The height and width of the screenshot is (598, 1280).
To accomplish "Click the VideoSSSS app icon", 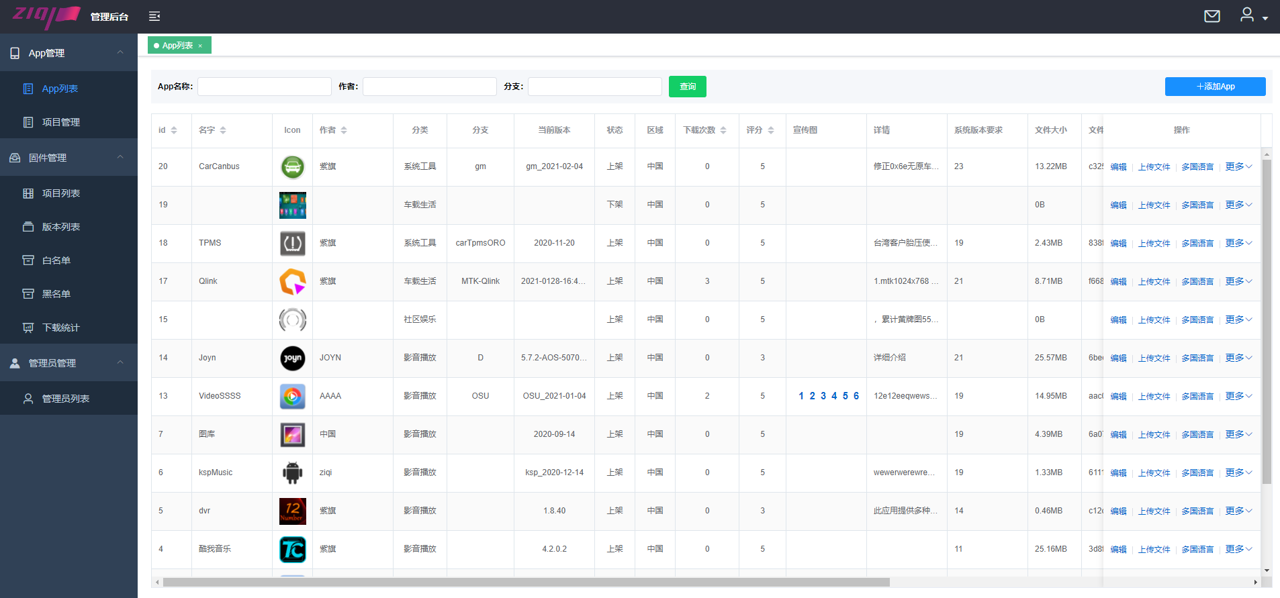I will (x=292, y=396).
